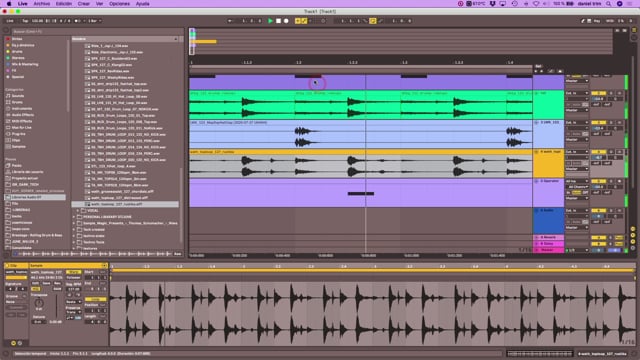Fold the '5 Operator' track
The image size is (640, 360).
pos(537,181)
